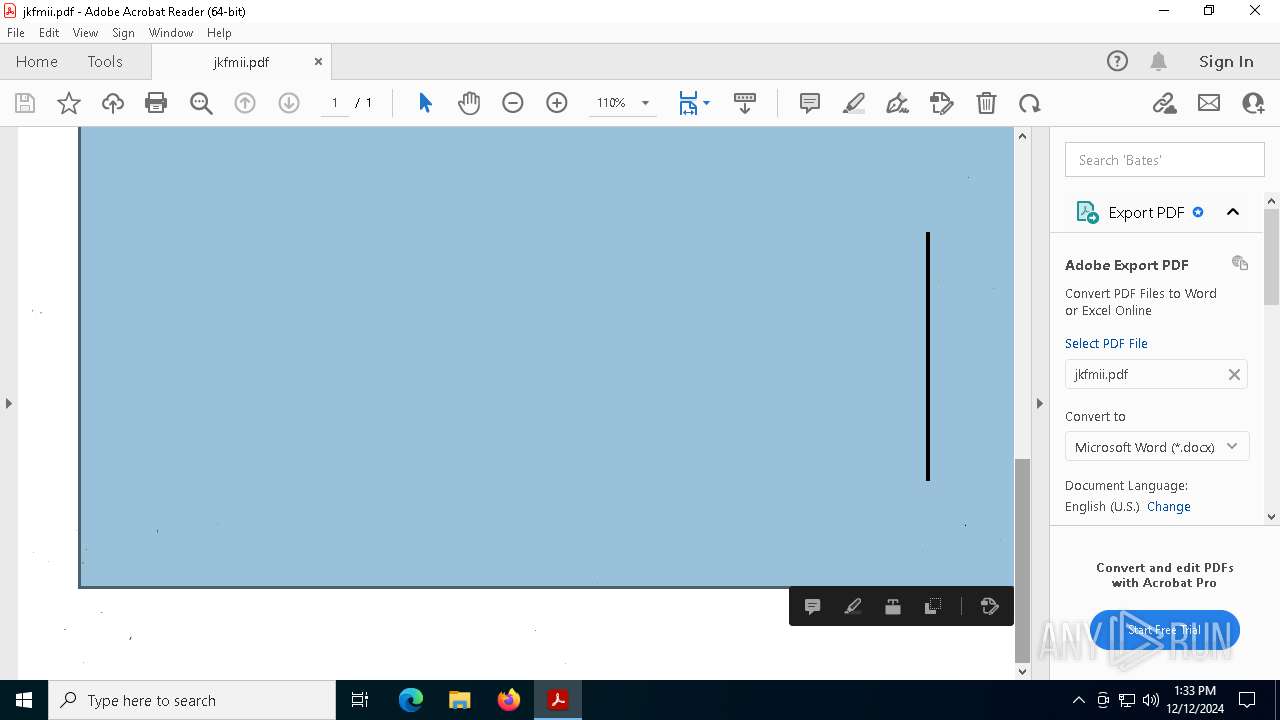Zoom out with the minus icon
The width and height of the screenshot is (1280, 720).
(x=513, y=103)
